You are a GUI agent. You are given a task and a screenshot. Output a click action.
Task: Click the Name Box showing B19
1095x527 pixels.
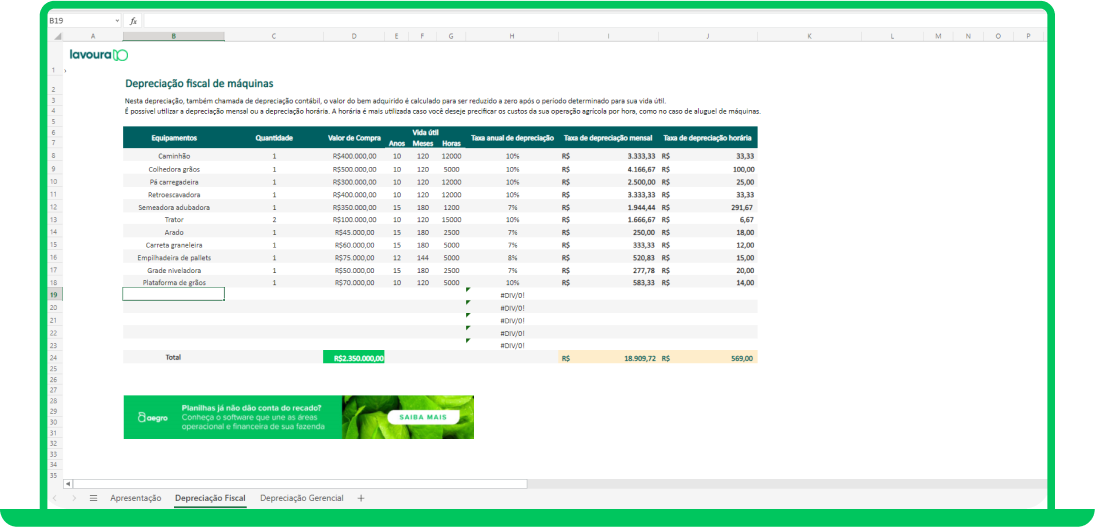[x=80, y=21]
